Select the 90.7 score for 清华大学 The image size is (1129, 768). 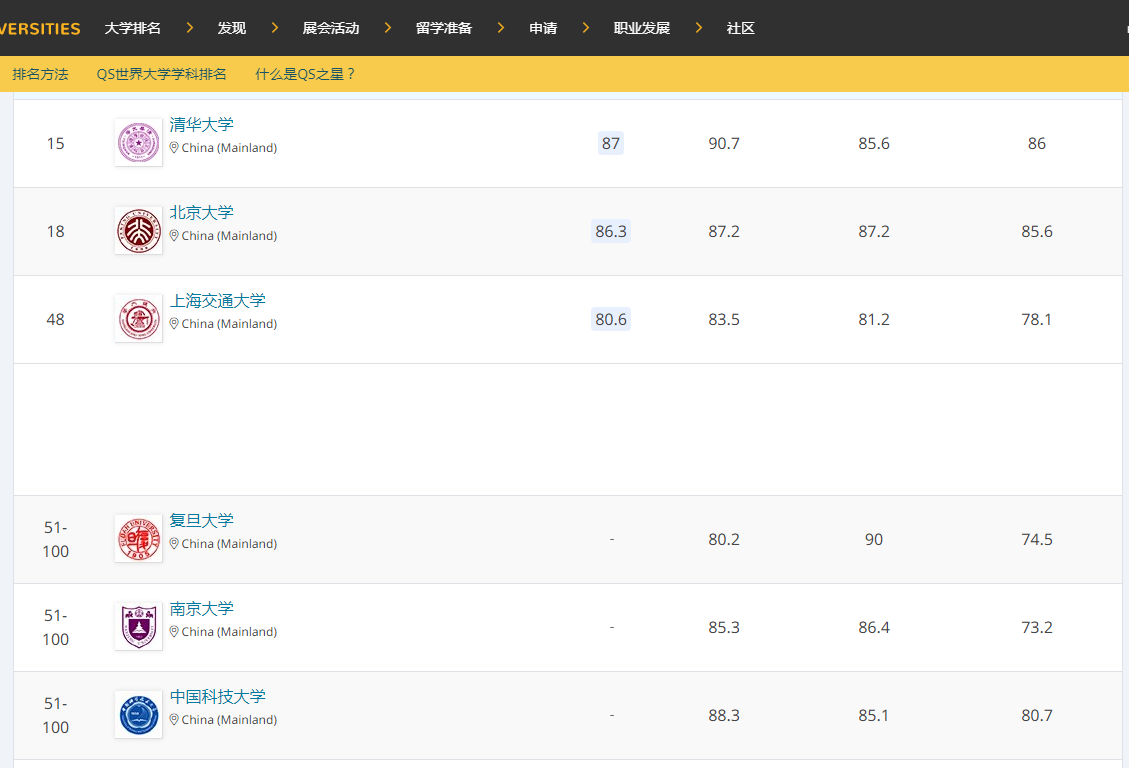[724, 143]
